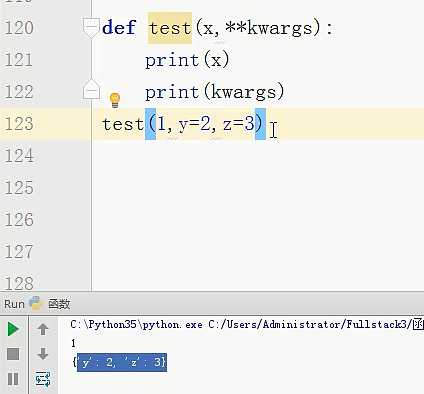Image resolution: width=424 pixels, height=394 pixels.
Task: Click line number 127 in gutter
Action: click(x=19, y=252)
